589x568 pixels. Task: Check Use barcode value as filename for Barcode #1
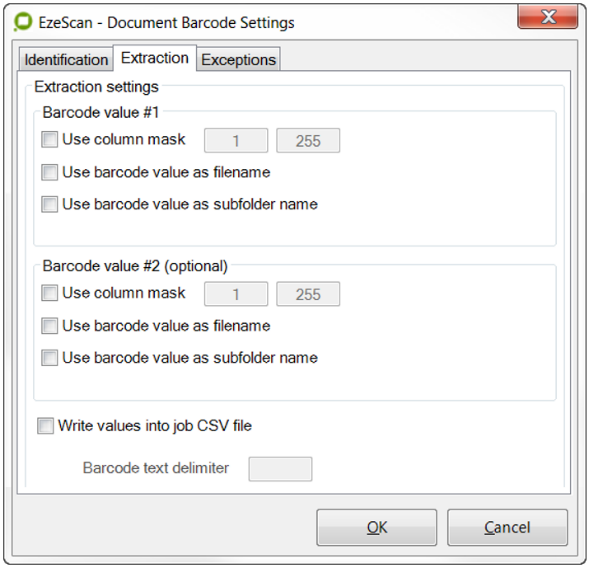50,172
